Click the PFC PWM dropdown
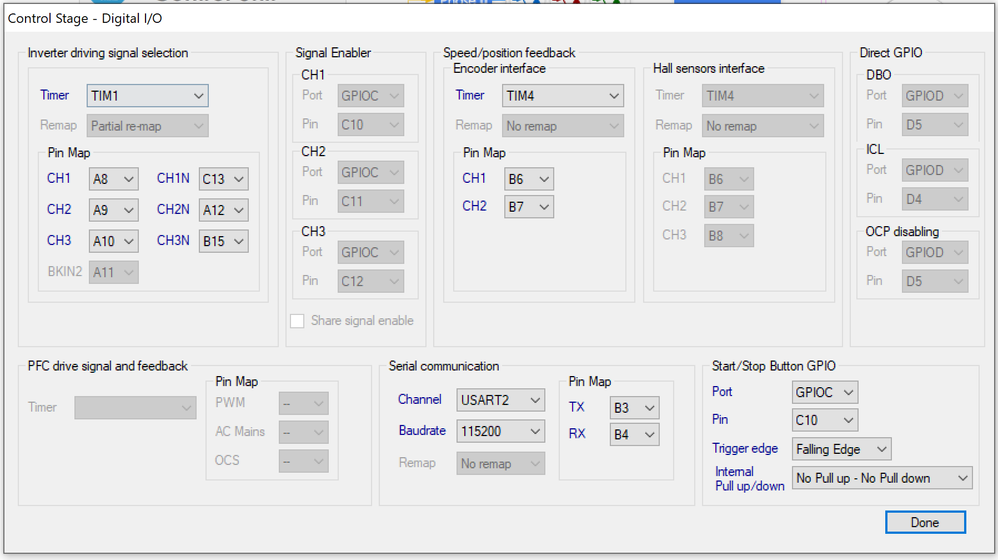The image size is (998, 560). click(x=304, y=403)
